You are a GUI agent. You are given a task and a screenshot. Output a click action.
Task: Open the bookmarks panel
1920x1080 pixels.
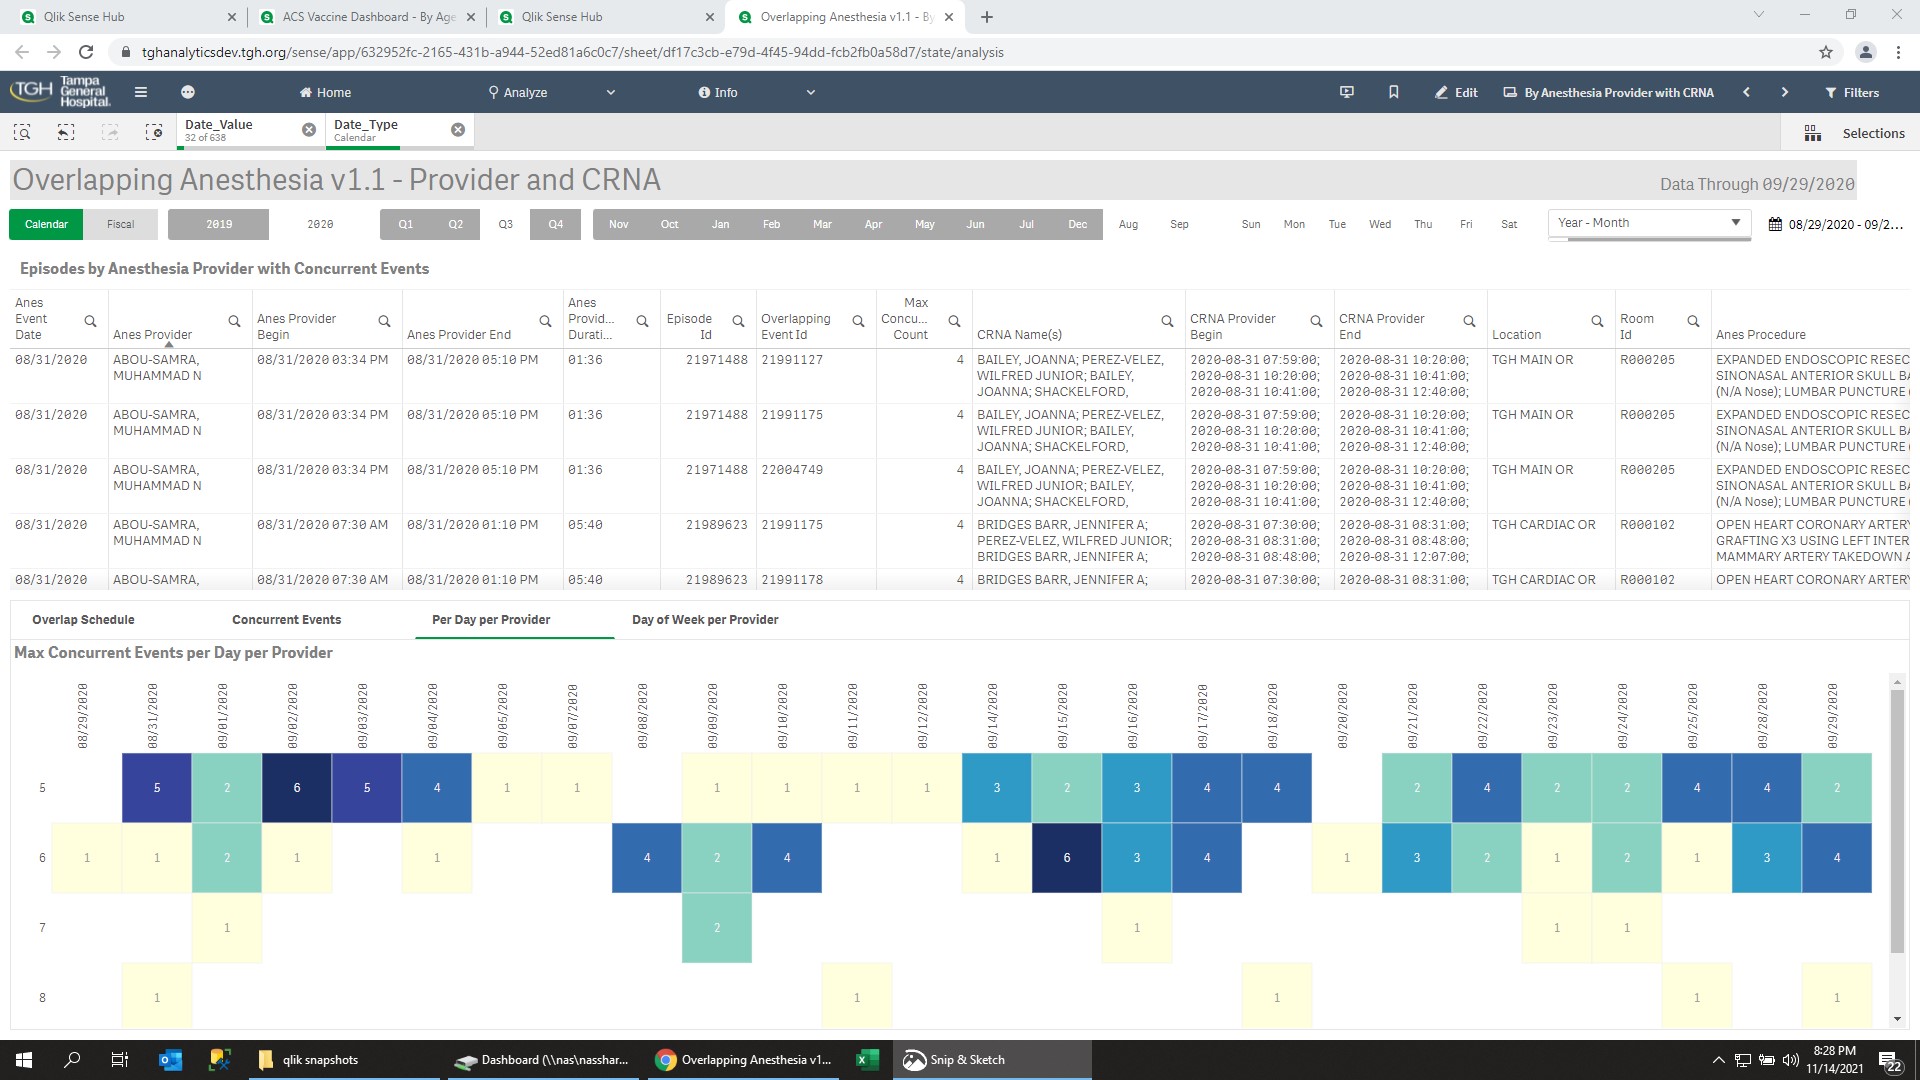point(1393,92)
